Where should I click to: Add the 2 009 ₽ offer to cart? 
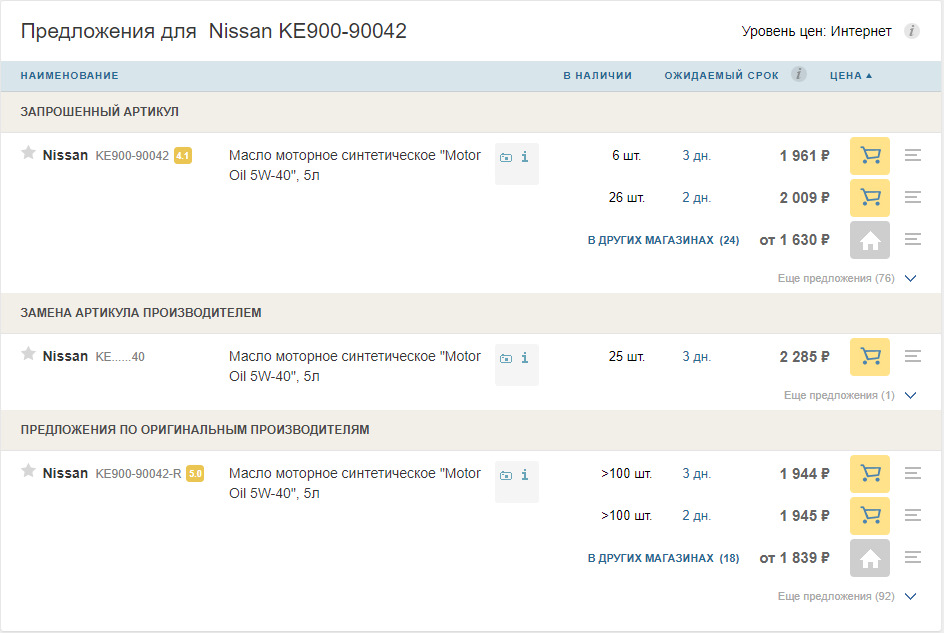pyautogui.click(x=869, y=198)
